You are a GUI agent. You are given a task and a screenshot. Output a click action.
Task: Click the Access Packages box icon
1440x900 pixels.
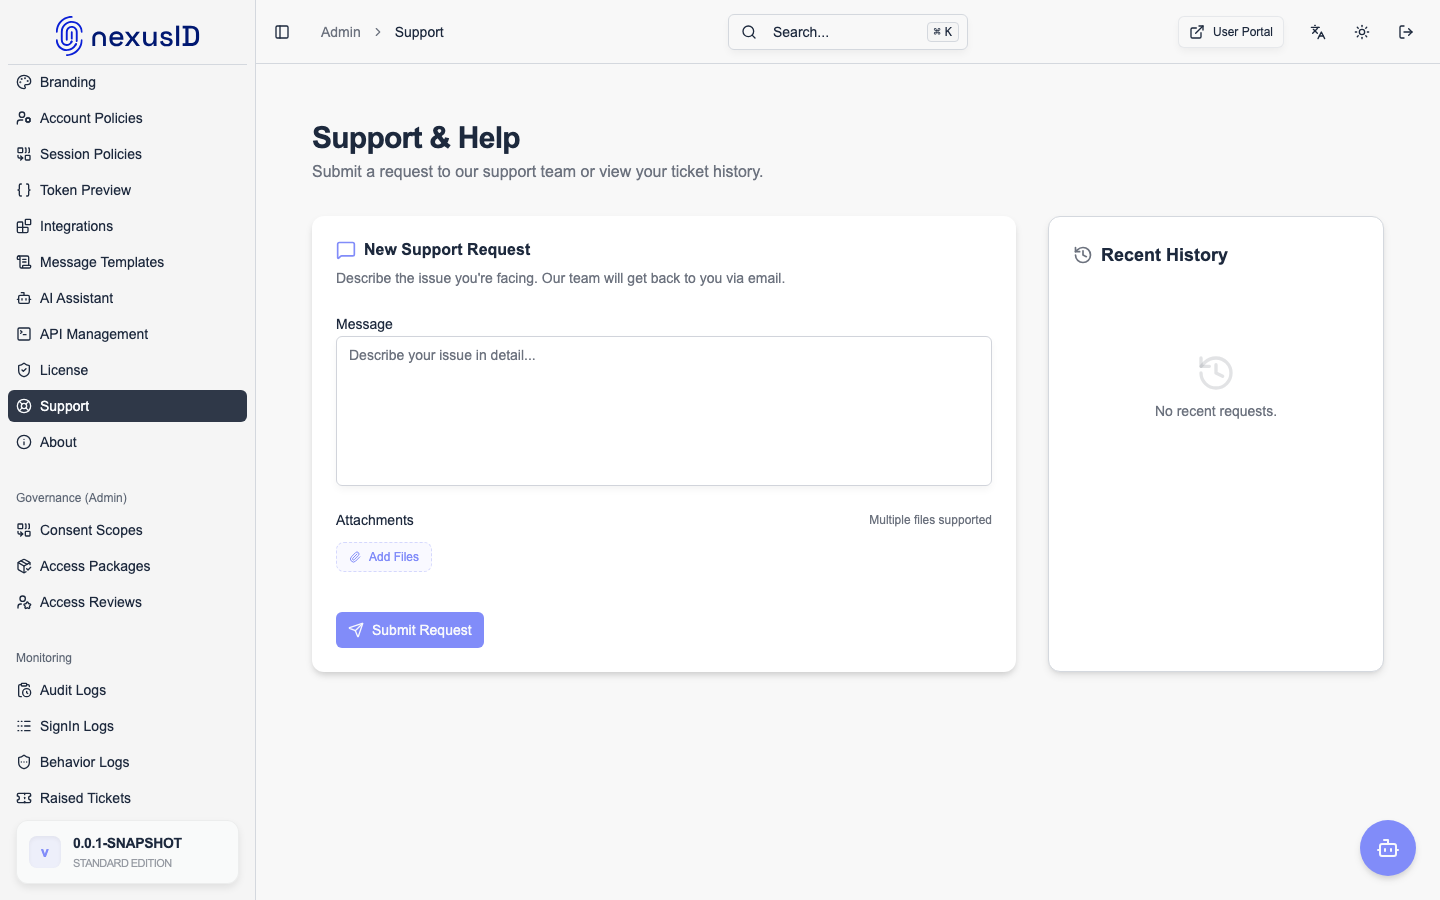(x=24, y=566)
